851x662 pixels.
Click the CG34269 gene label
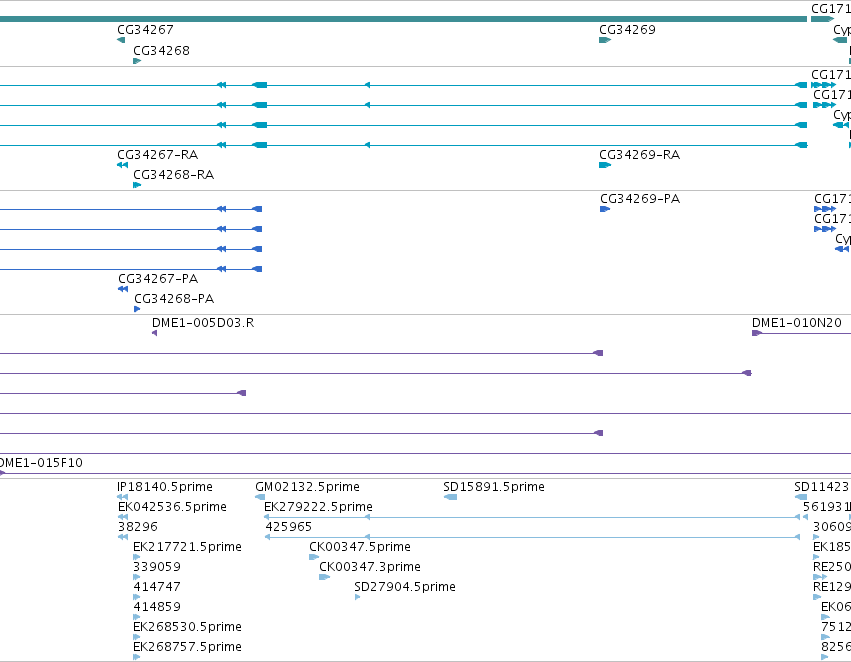(x=627, y=30)
